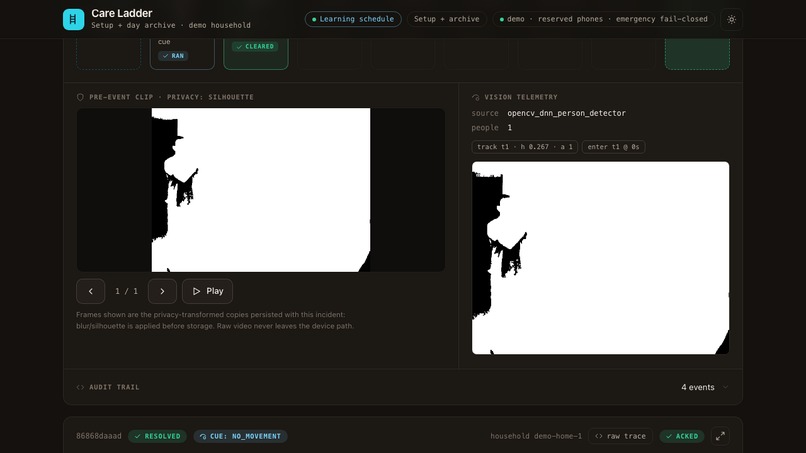806x453 pixels.
Task: Click the Vision Telemetry header icon
Action: [475, 97]
